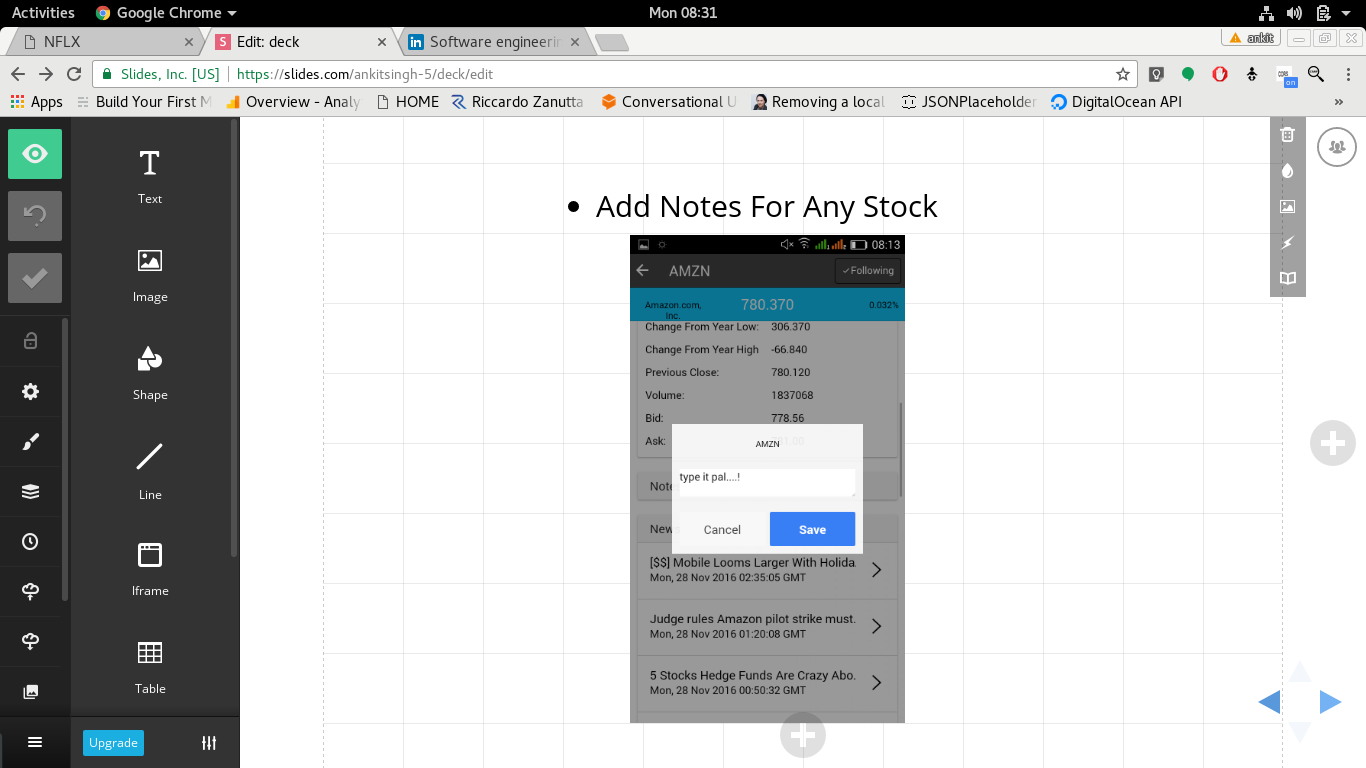Viewport: 1366px width, 768px height.
Task: Insert a Line block
Action: [150, 470]
